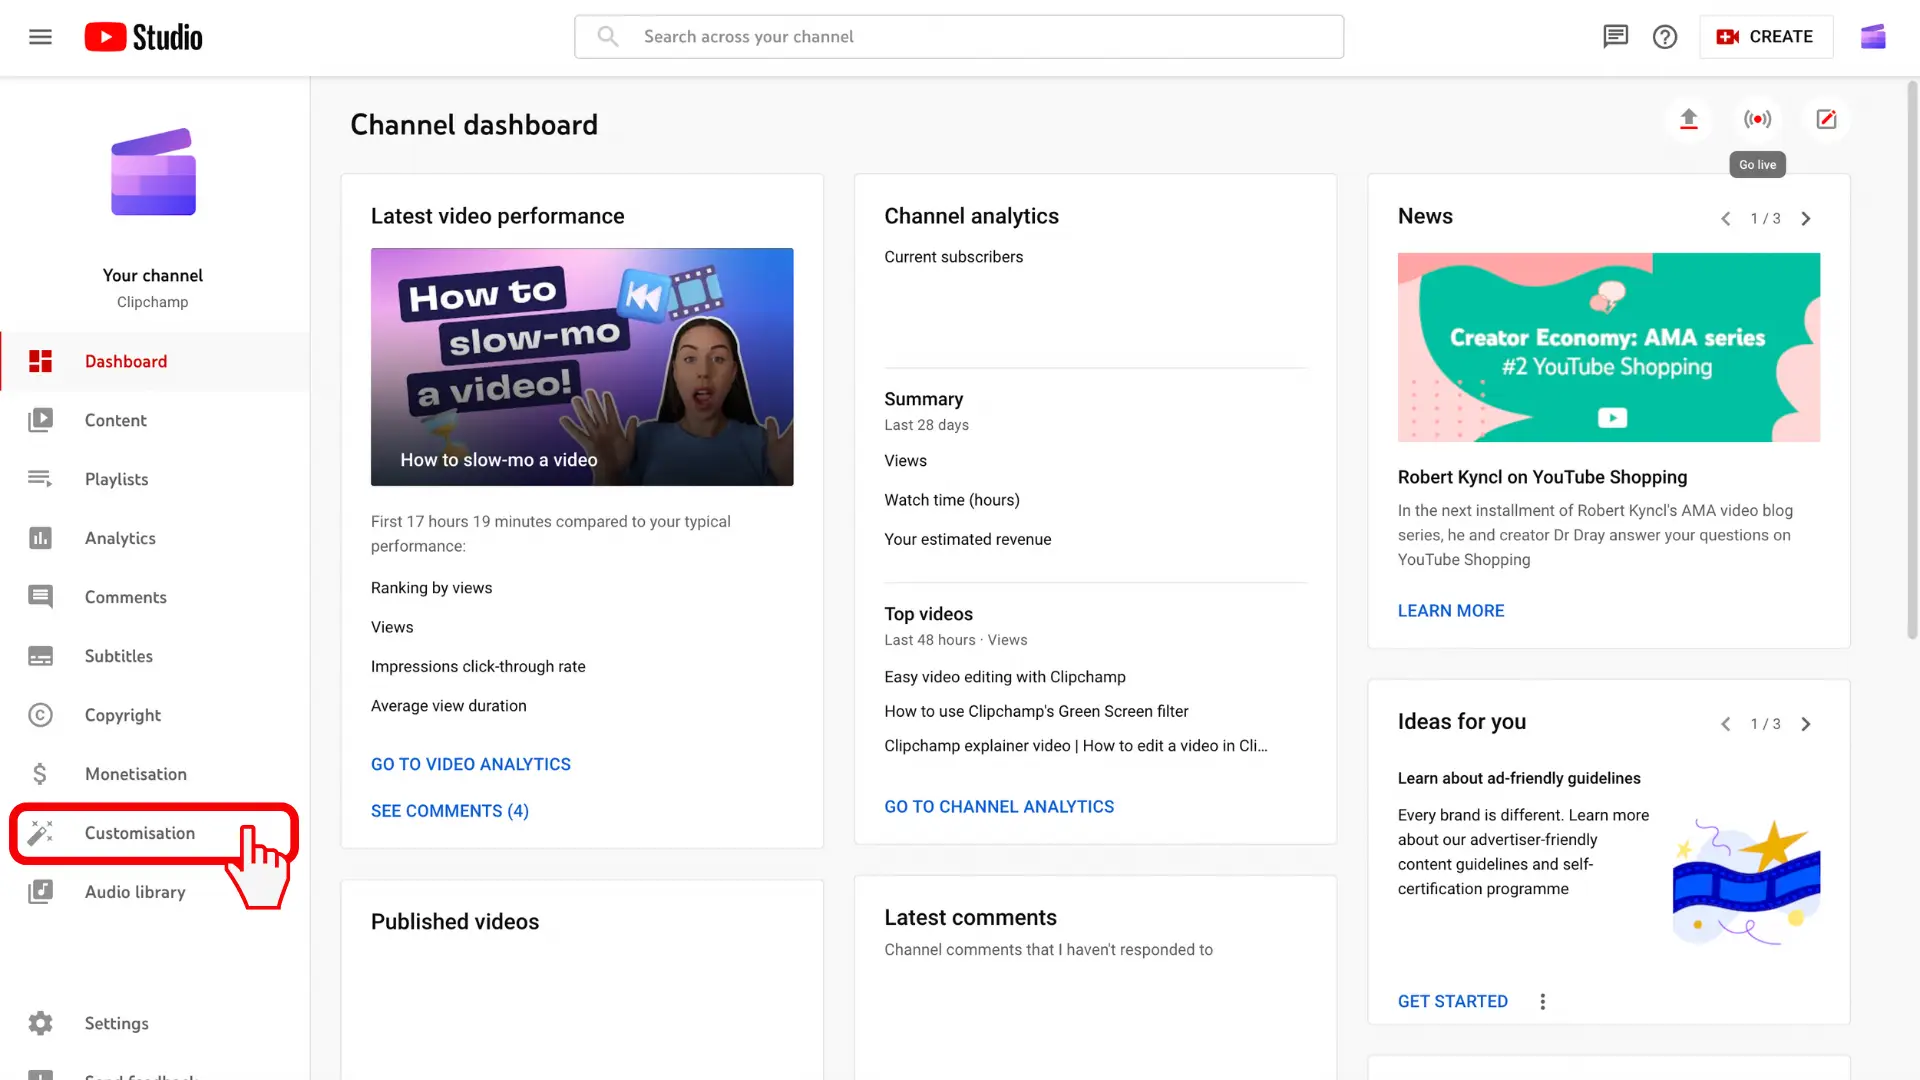Click the Dashboard icon in sidebar
Screen dimensions: 1920x1080
40,360
